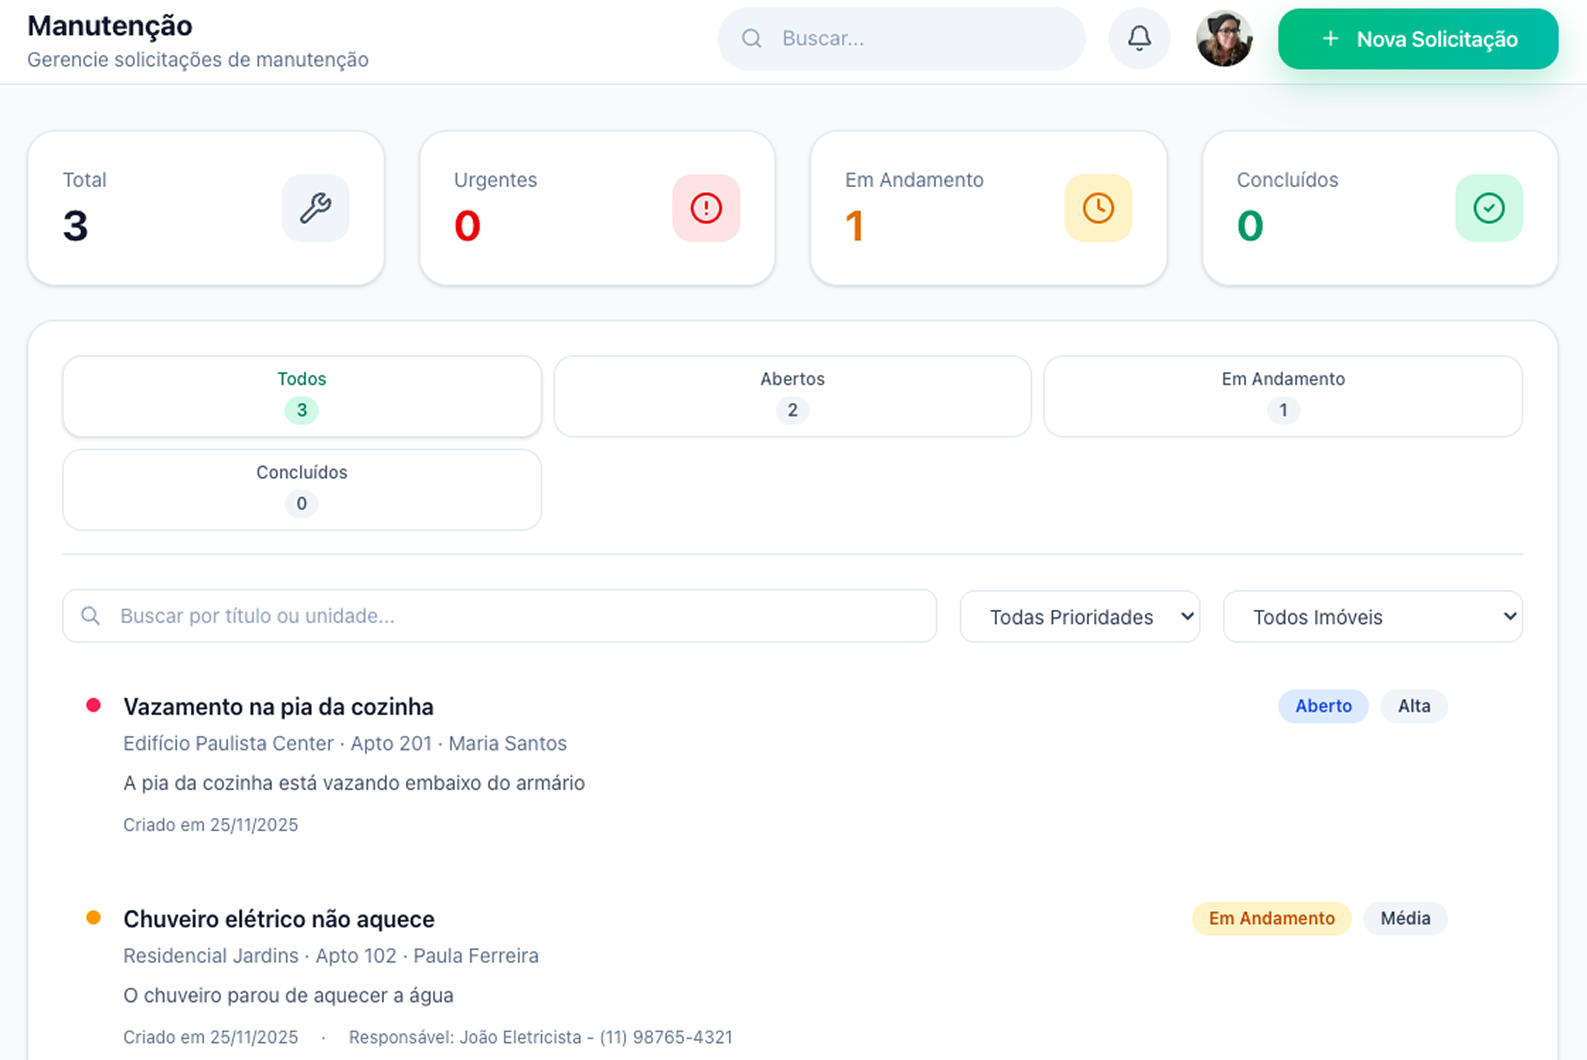This screenshot has width=1587, height=1060.
Task: Click the magnifier icon in top search bar
Action: tap(752, 39)
